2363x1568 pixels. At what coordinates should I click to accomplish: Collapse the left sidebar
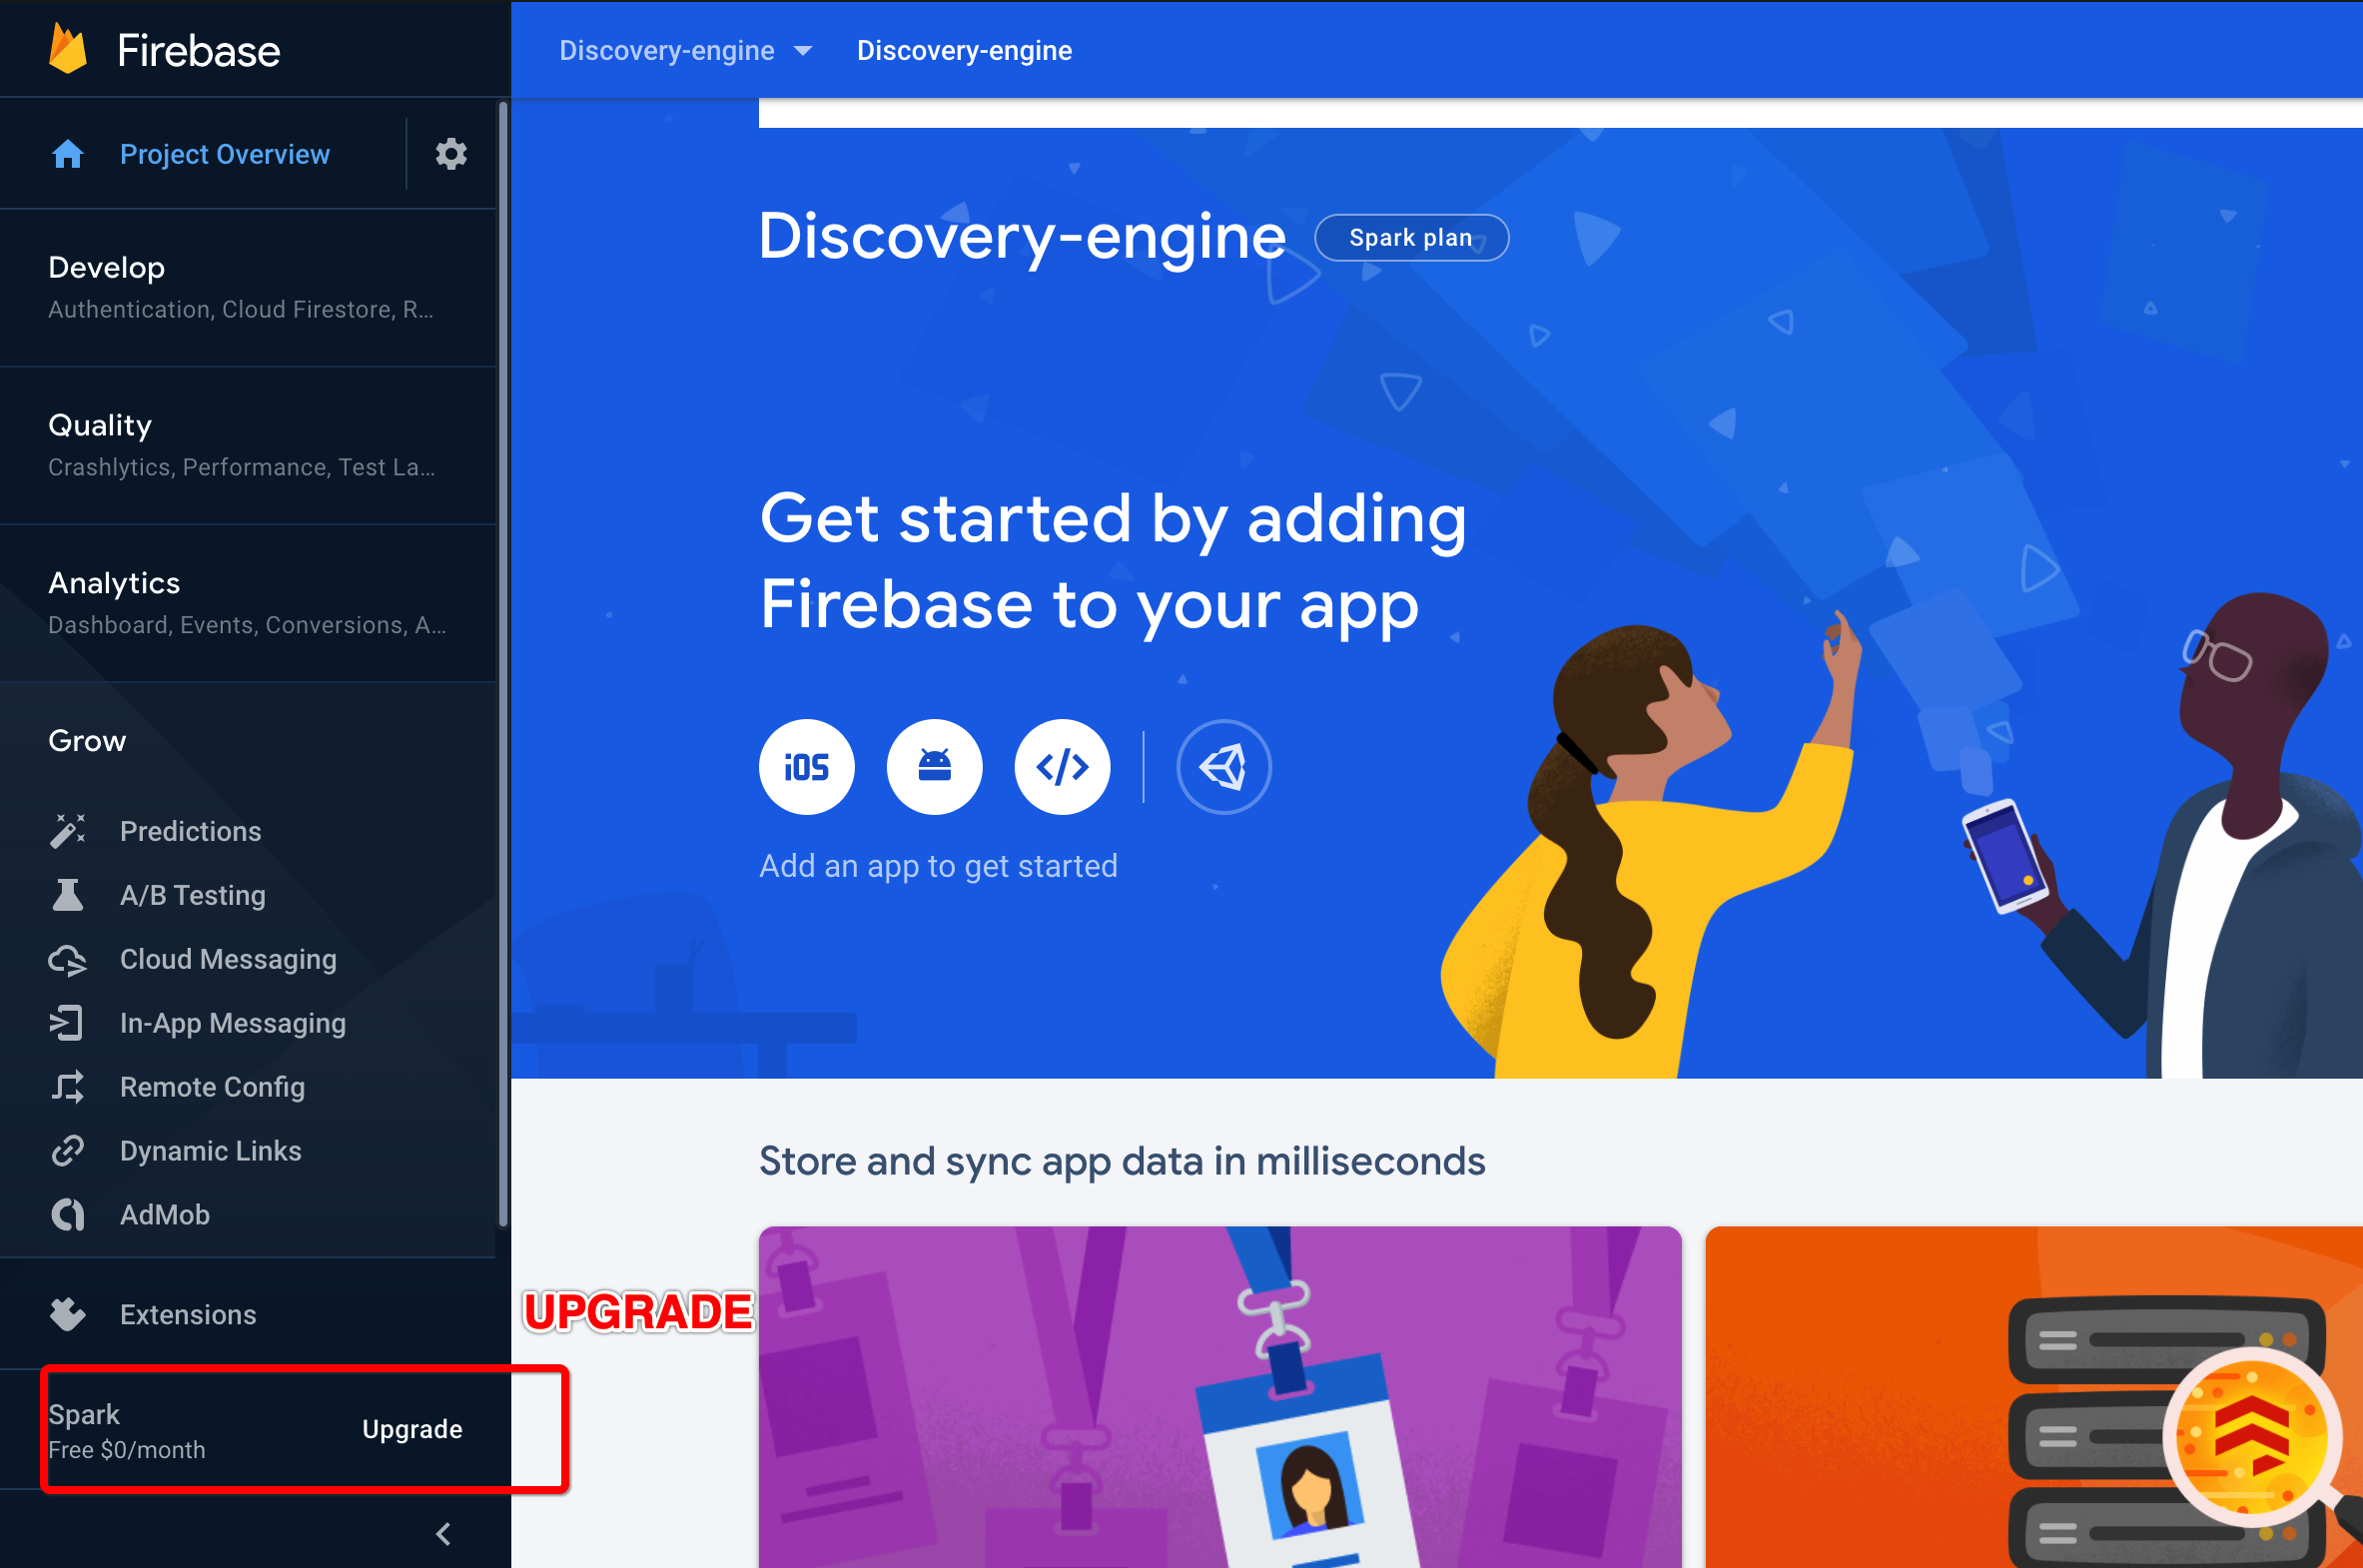443,1534
